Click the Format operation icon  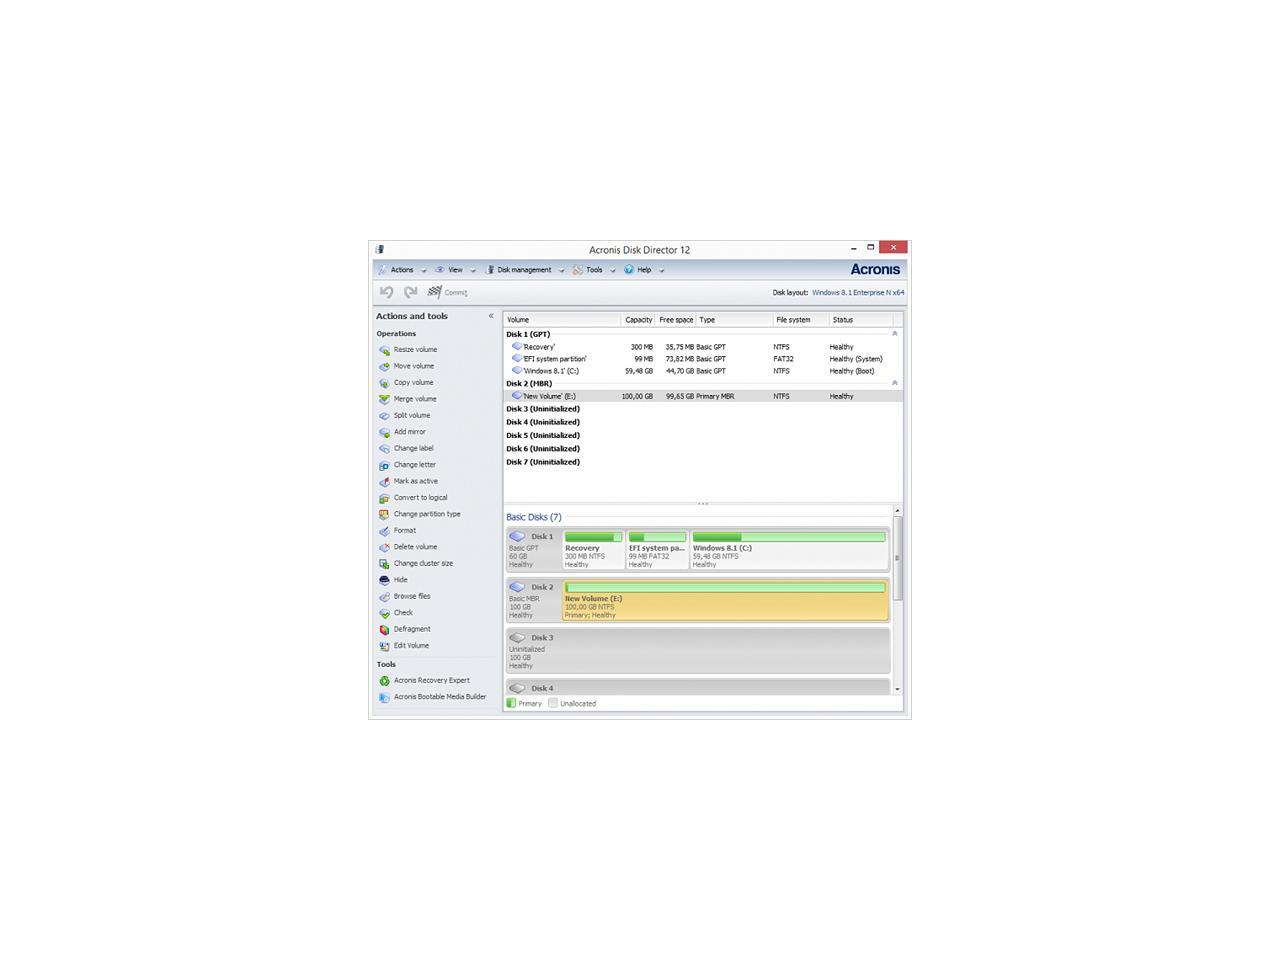384,531
